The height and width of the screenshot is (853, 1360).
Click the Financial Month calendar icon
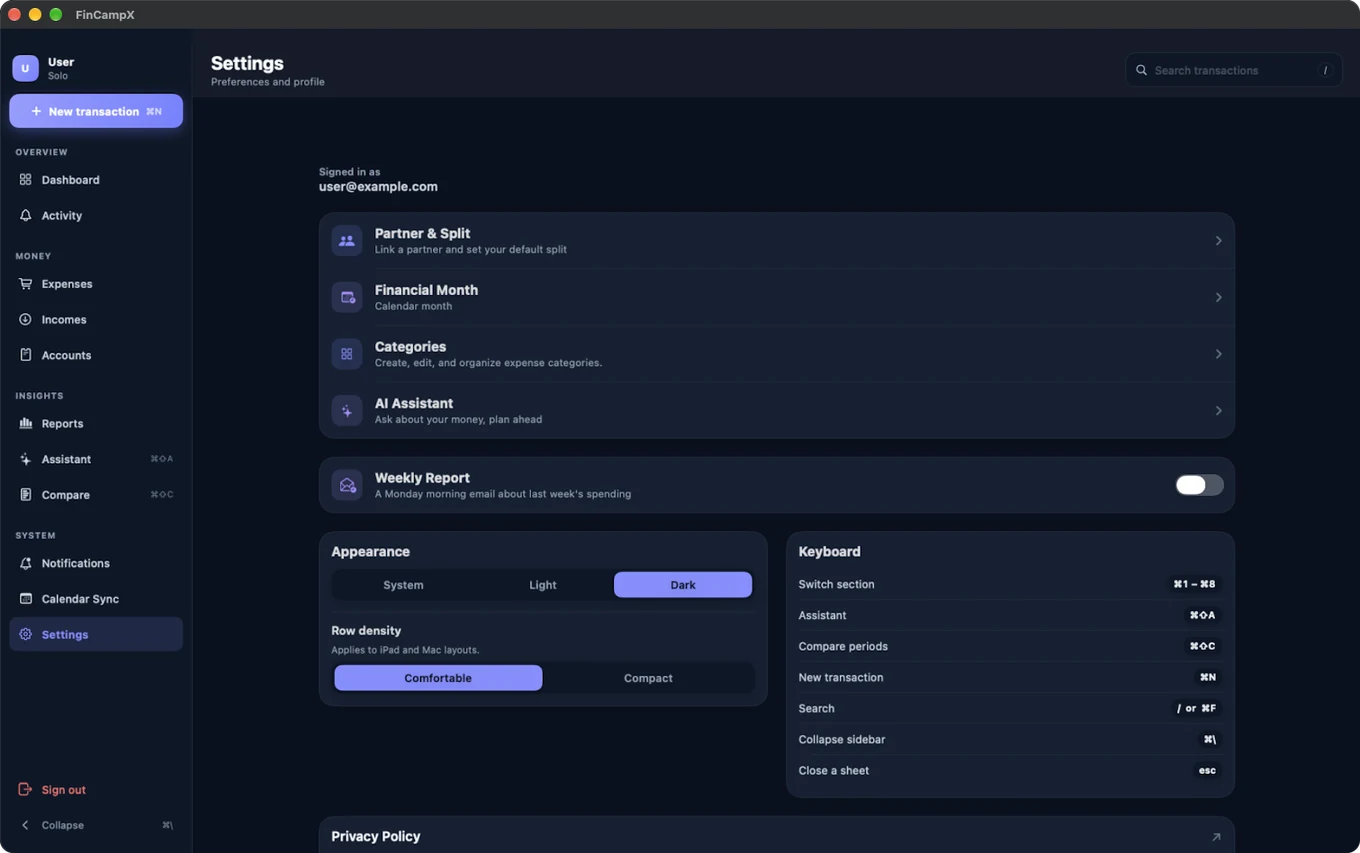(x=347, y=297)
